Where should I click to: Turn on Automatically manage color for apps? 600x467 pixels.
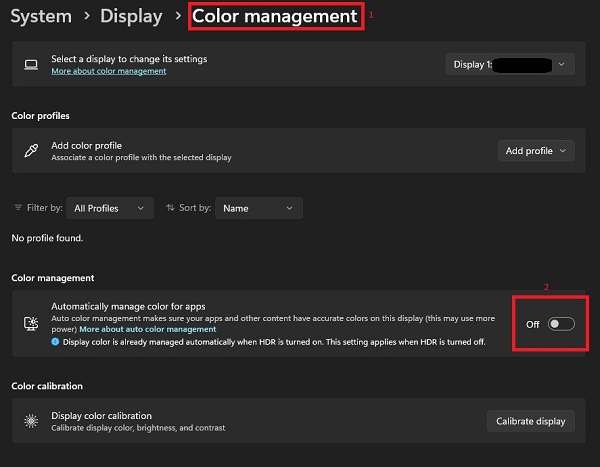click(x=561, y=324)
